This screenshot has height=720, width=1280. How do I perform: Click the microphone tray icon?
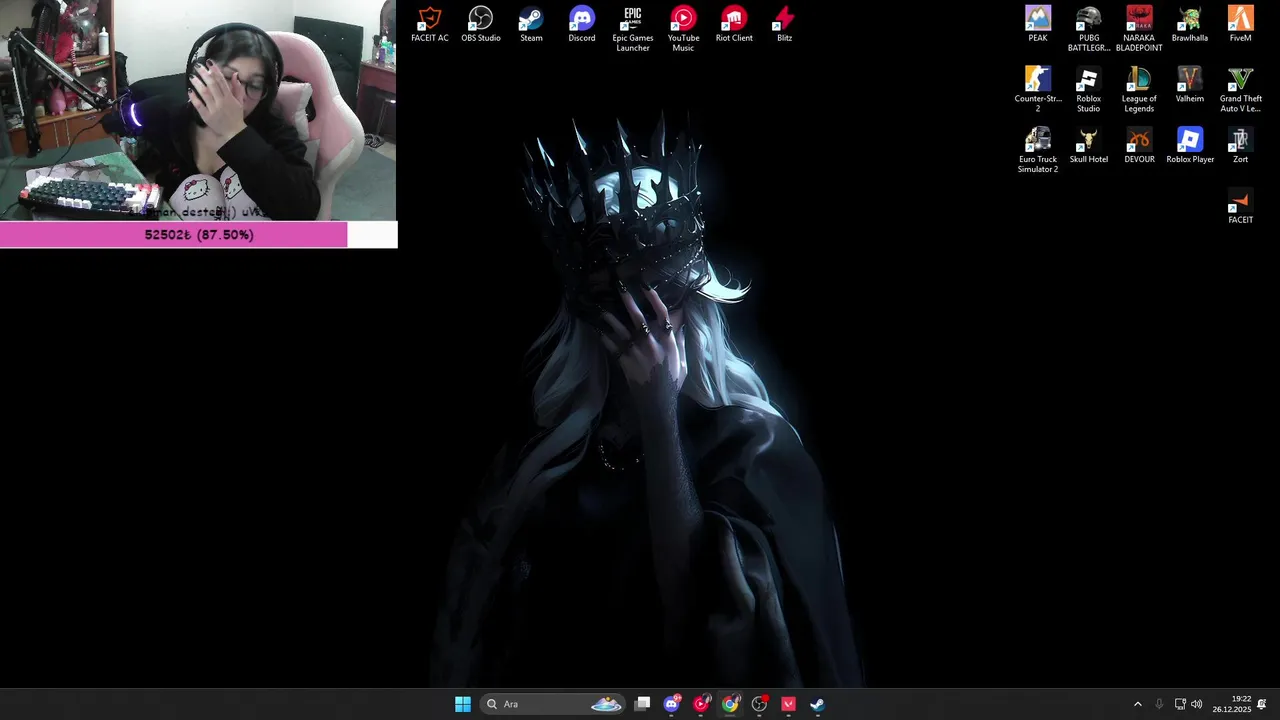coord(1159,704)
